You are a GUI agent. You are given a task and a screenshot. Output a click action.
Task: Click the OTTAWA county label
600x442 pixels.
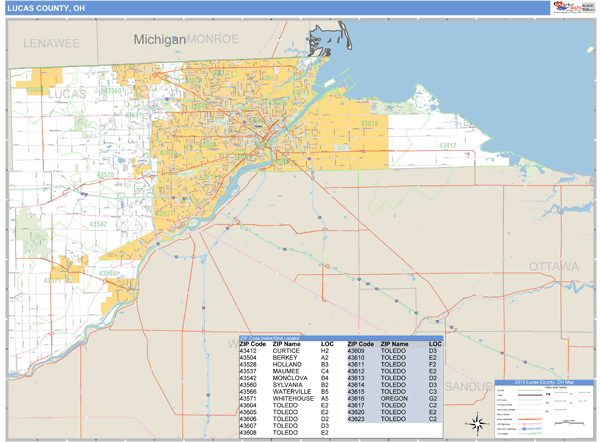[x=553, y=267]
